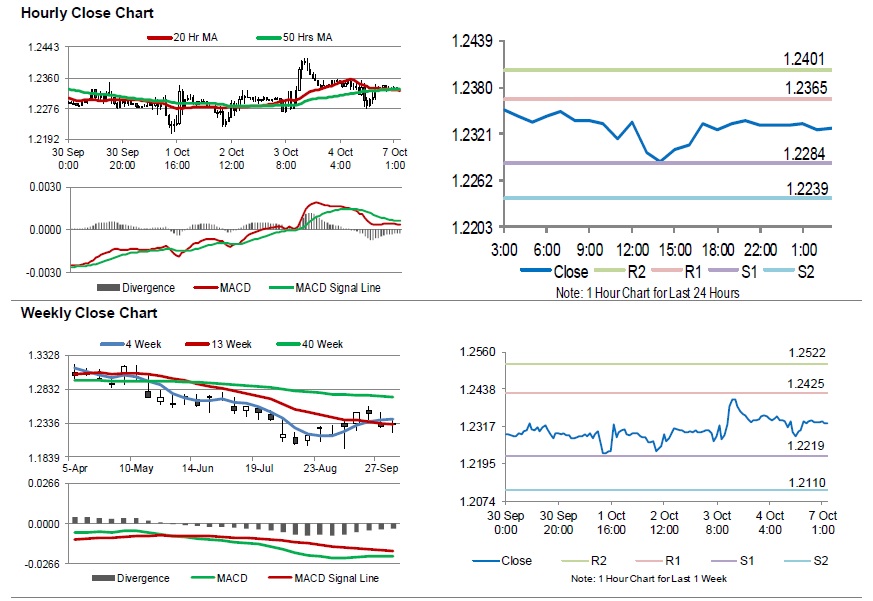Click the "1.2276" axis label

(43, 109)
